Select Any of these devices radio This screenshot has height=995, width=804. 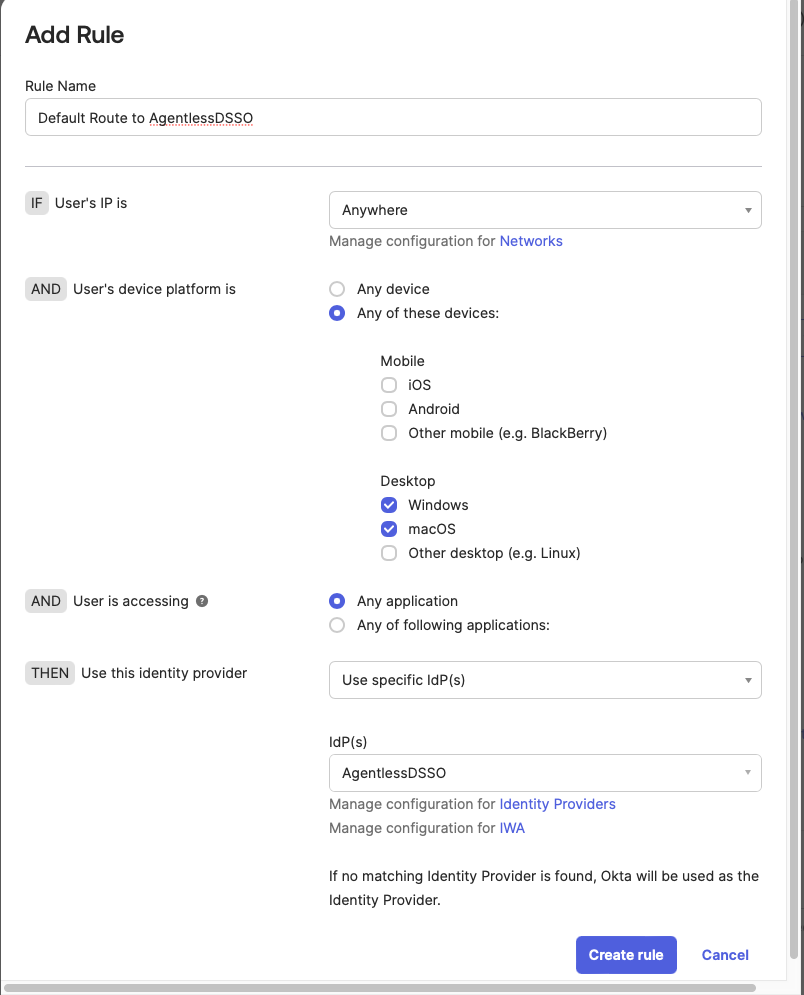[x=337, y=313]
